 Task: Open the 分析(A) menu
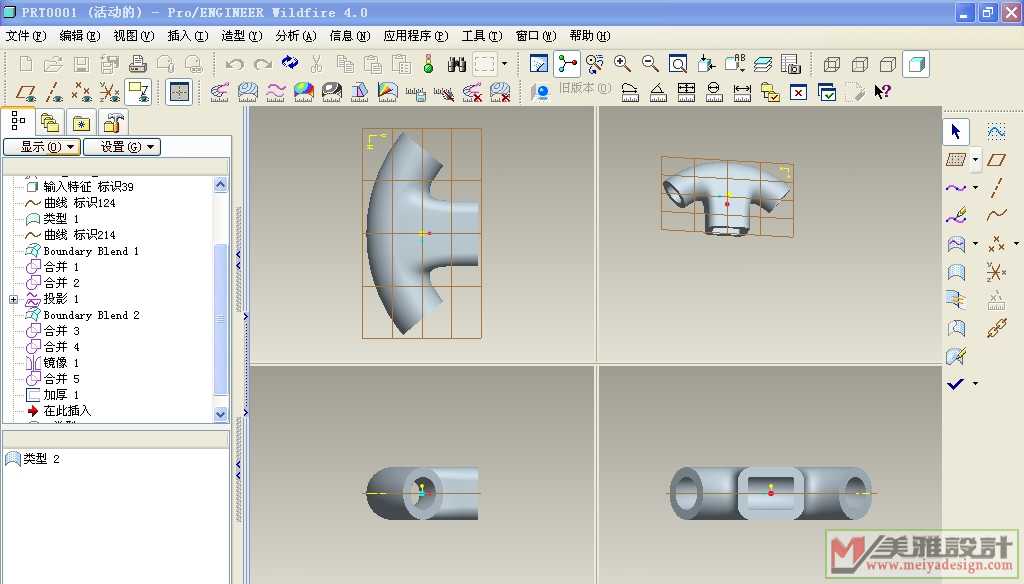coord(296,36)
